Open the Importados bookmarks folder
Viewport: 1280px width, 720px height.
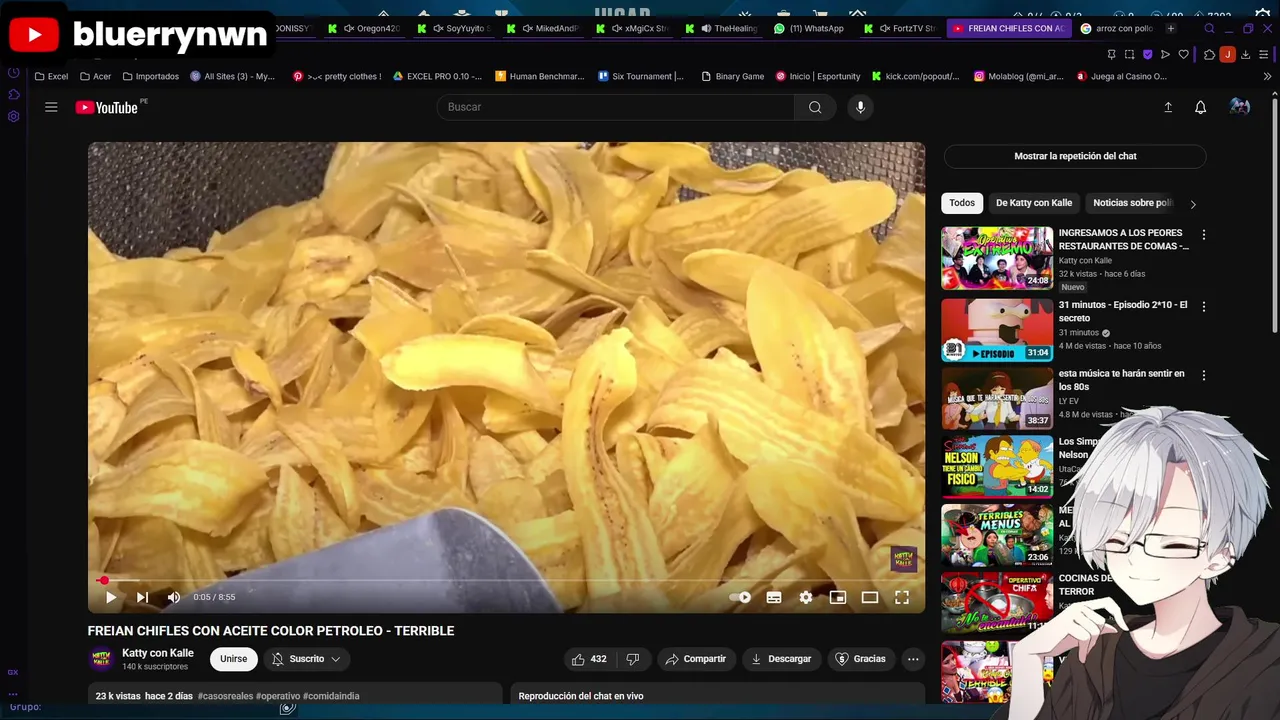pos(150,76)
